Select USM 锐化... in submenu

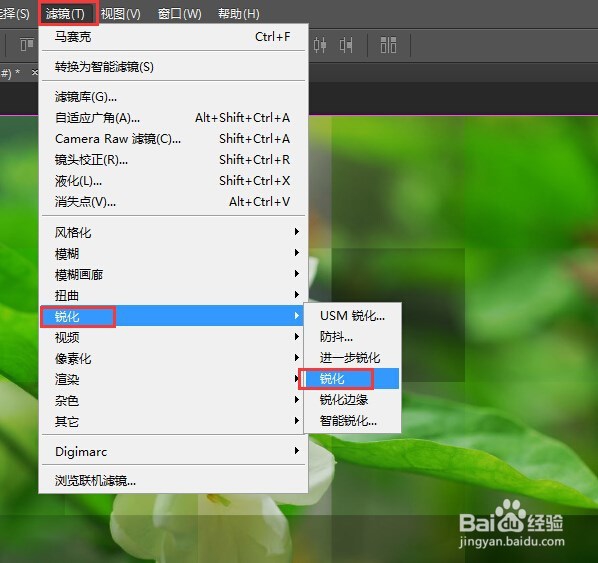tap(352, 316)
